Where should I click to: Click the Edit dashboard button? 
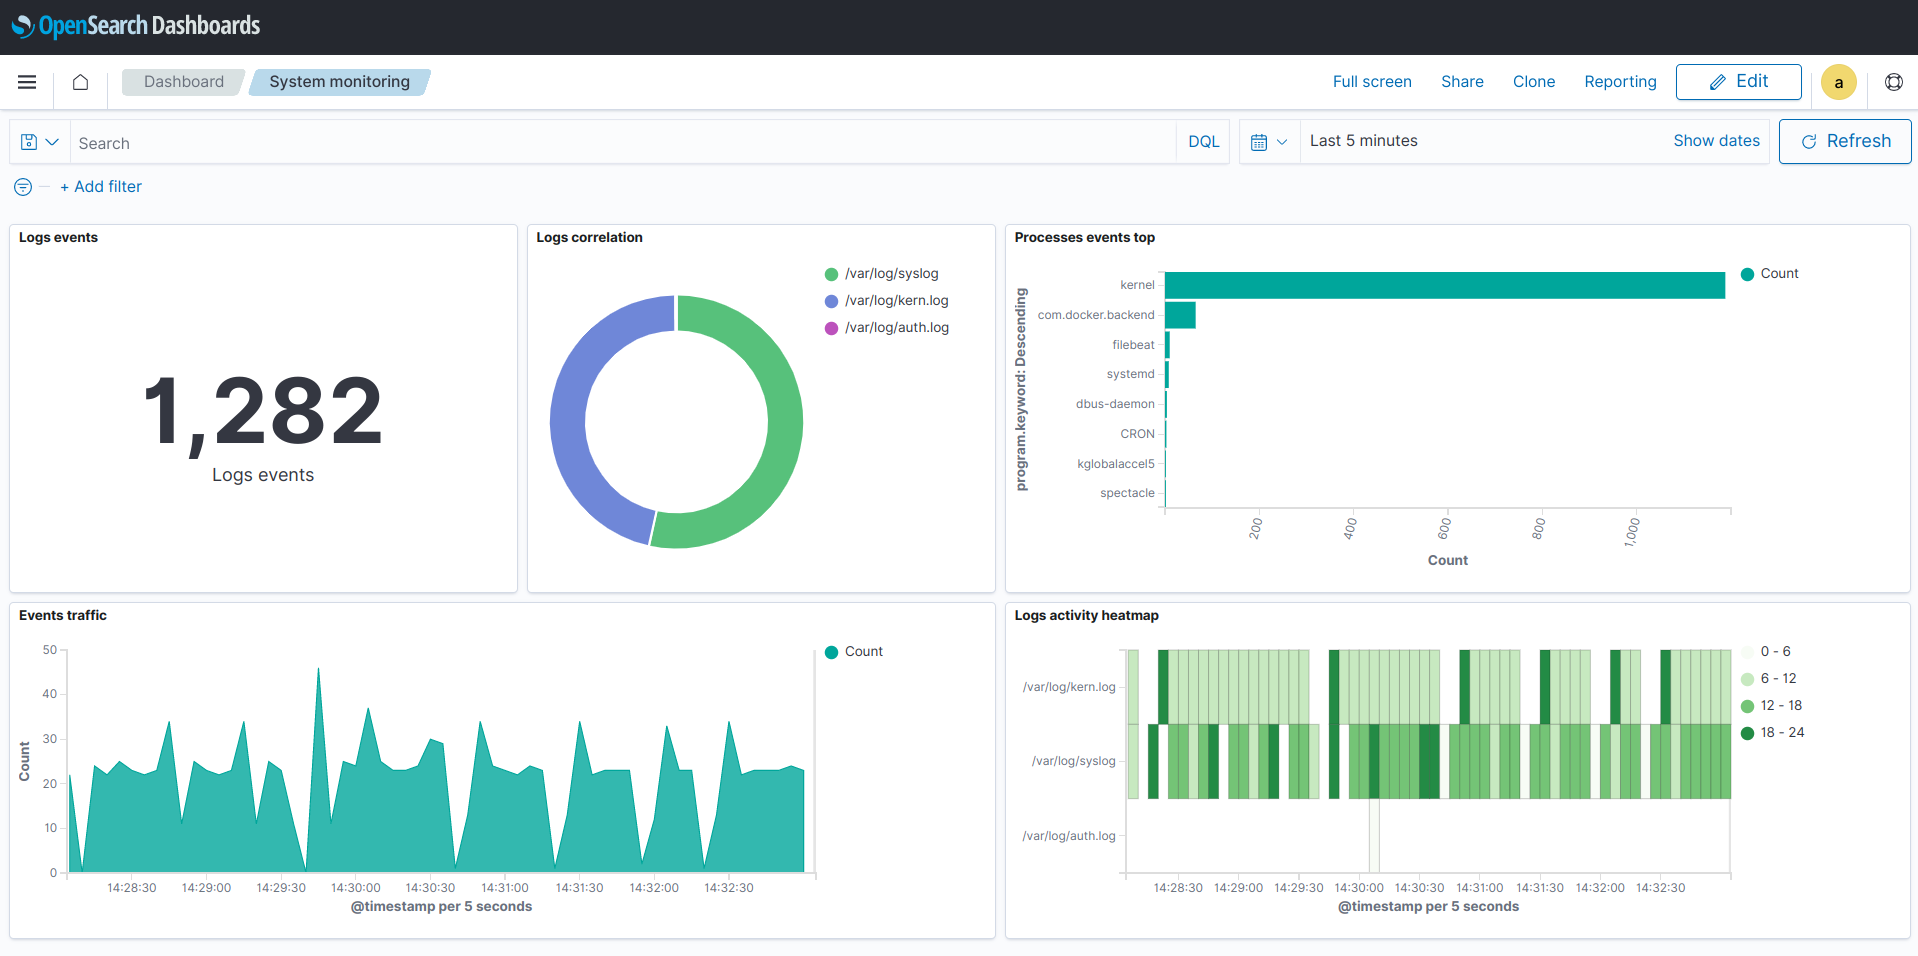click(x=1738, y=82)
